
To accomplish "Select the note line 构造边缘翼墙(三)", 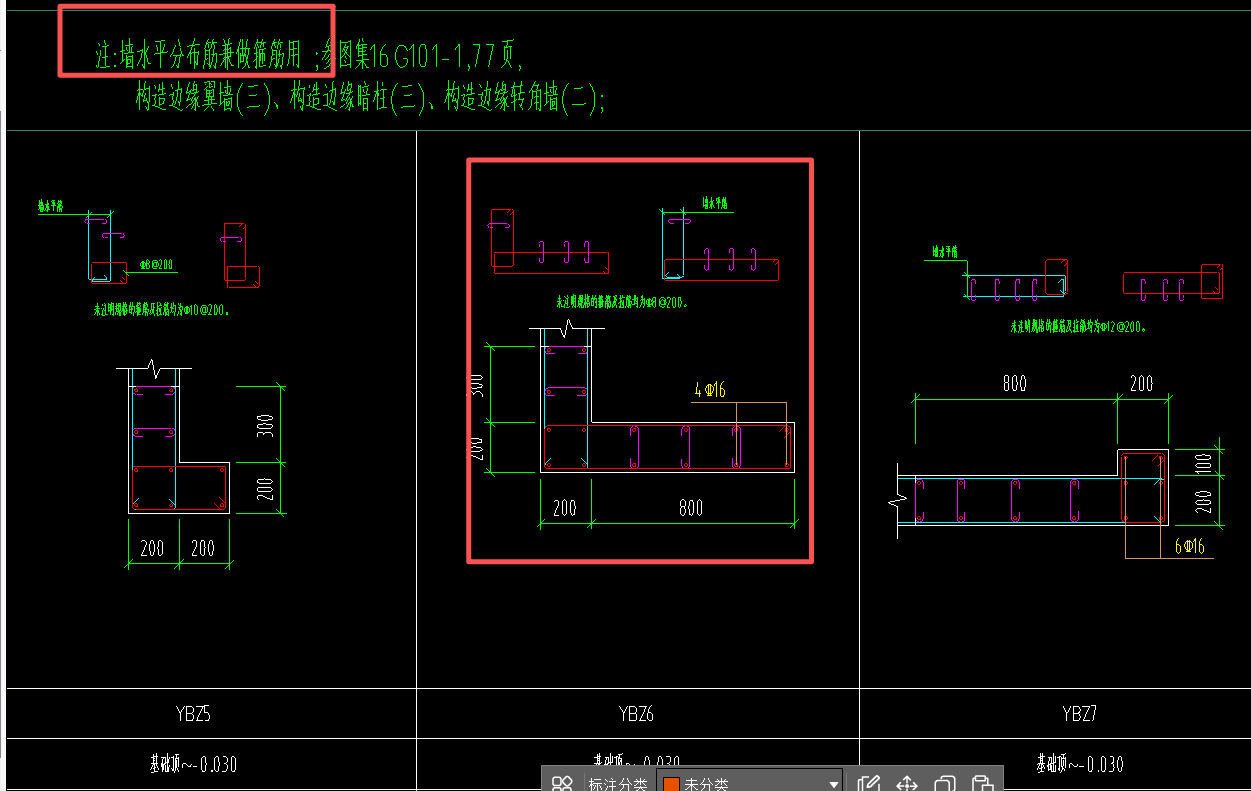I will [370, 98].
